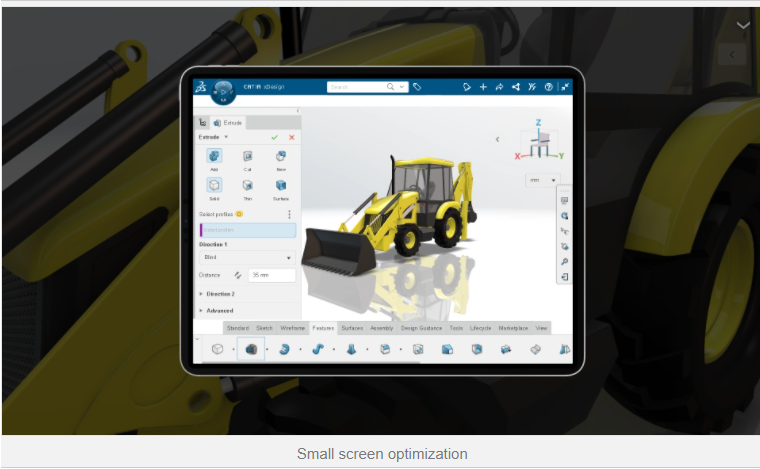Image resolution: width=760 pixels, height=469 pixels.
Task: Flip the extrude direction next to Distance
Action: tap(238, 274)
